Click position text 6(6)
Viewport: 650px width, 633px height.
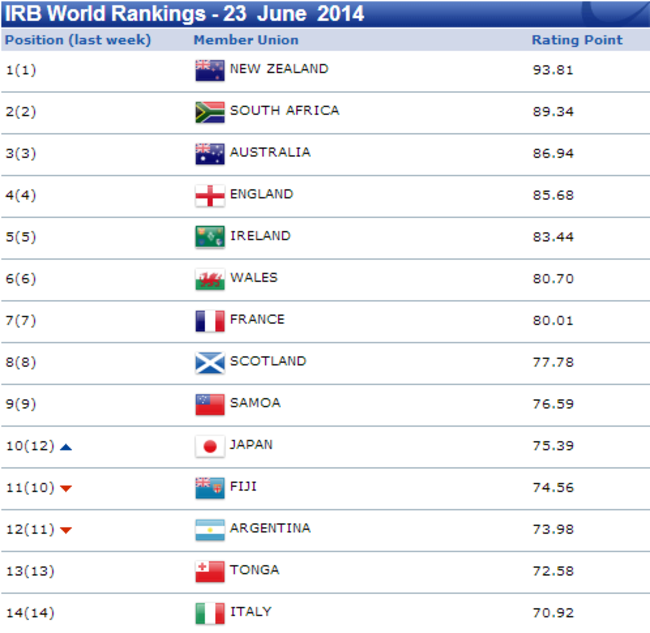[x=21, y=279]
